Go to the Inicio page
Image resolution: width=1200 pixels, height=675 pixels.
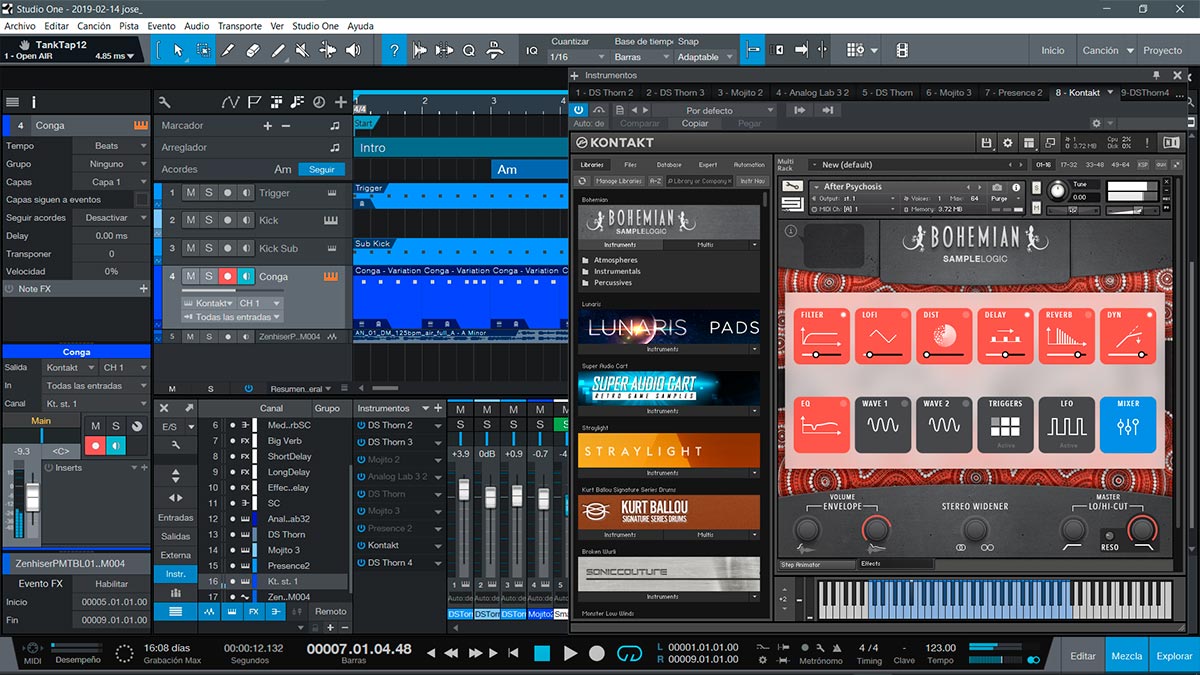[1053, 50]
